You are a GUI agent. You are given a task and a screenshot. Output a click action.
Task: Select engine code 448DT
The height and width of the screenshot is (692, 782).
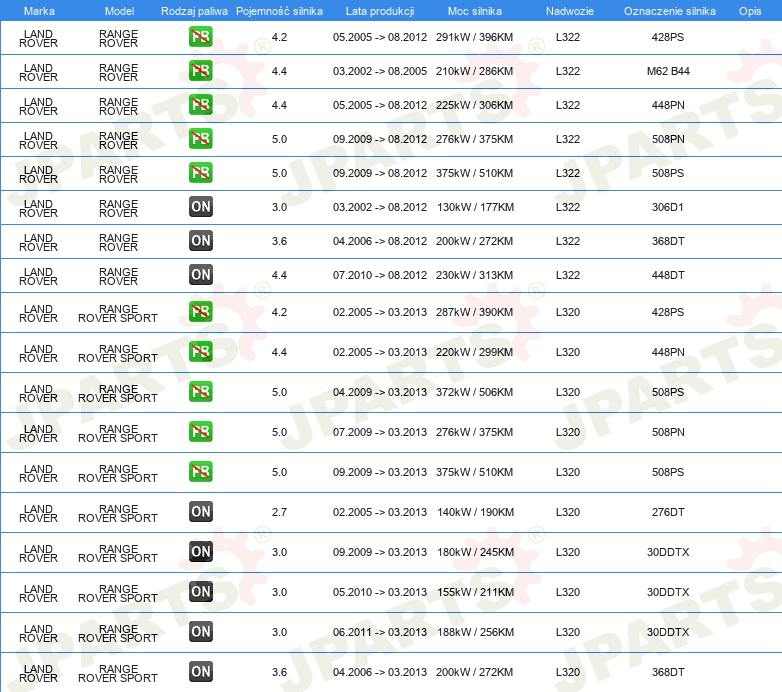[x=668, y=275]
